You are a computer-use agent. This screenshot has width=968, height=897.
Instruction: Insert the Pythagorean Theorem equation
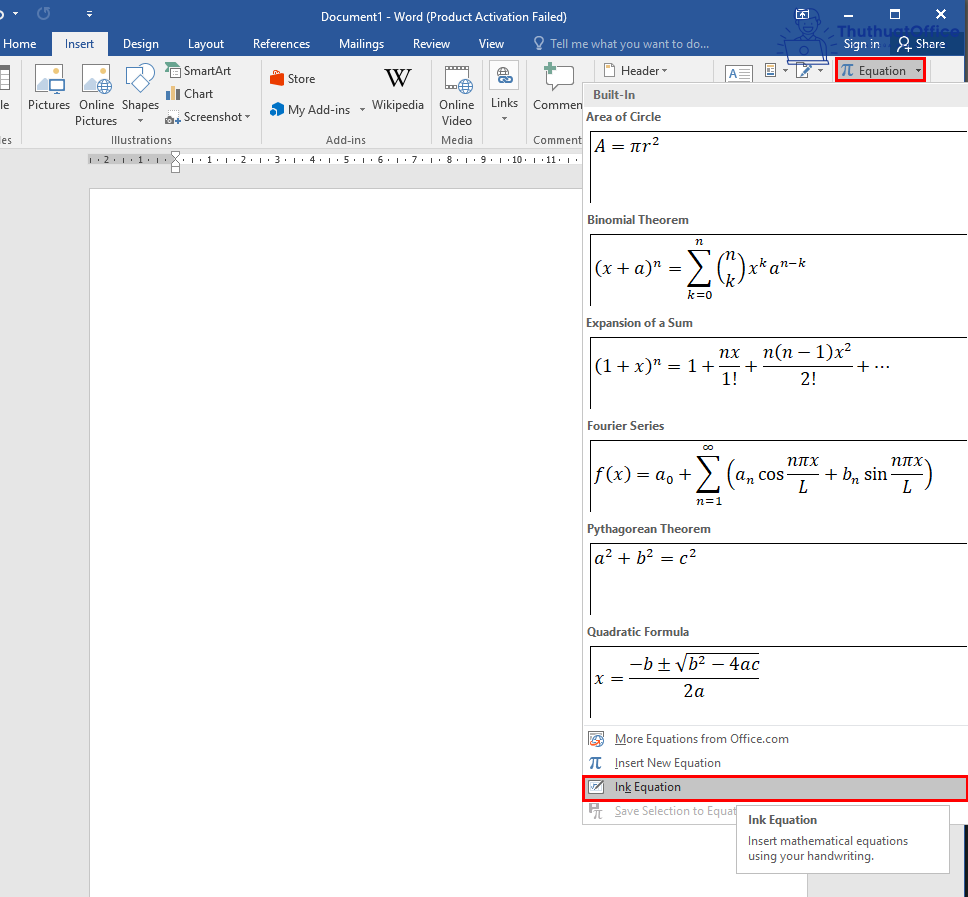(777, 578)
